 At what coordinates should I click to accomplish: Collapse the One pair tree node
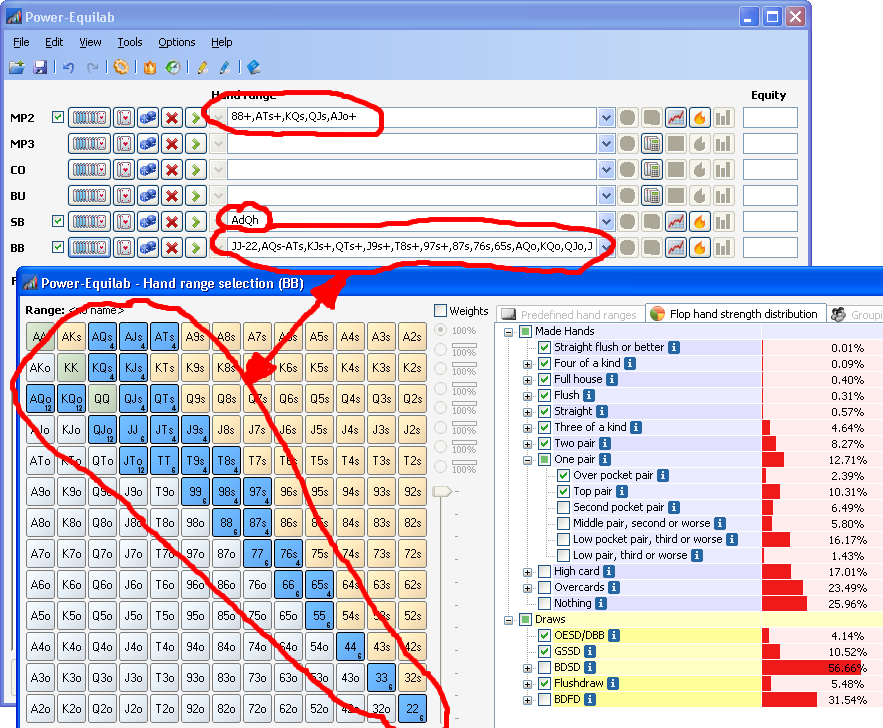click(x=527, y=460)
